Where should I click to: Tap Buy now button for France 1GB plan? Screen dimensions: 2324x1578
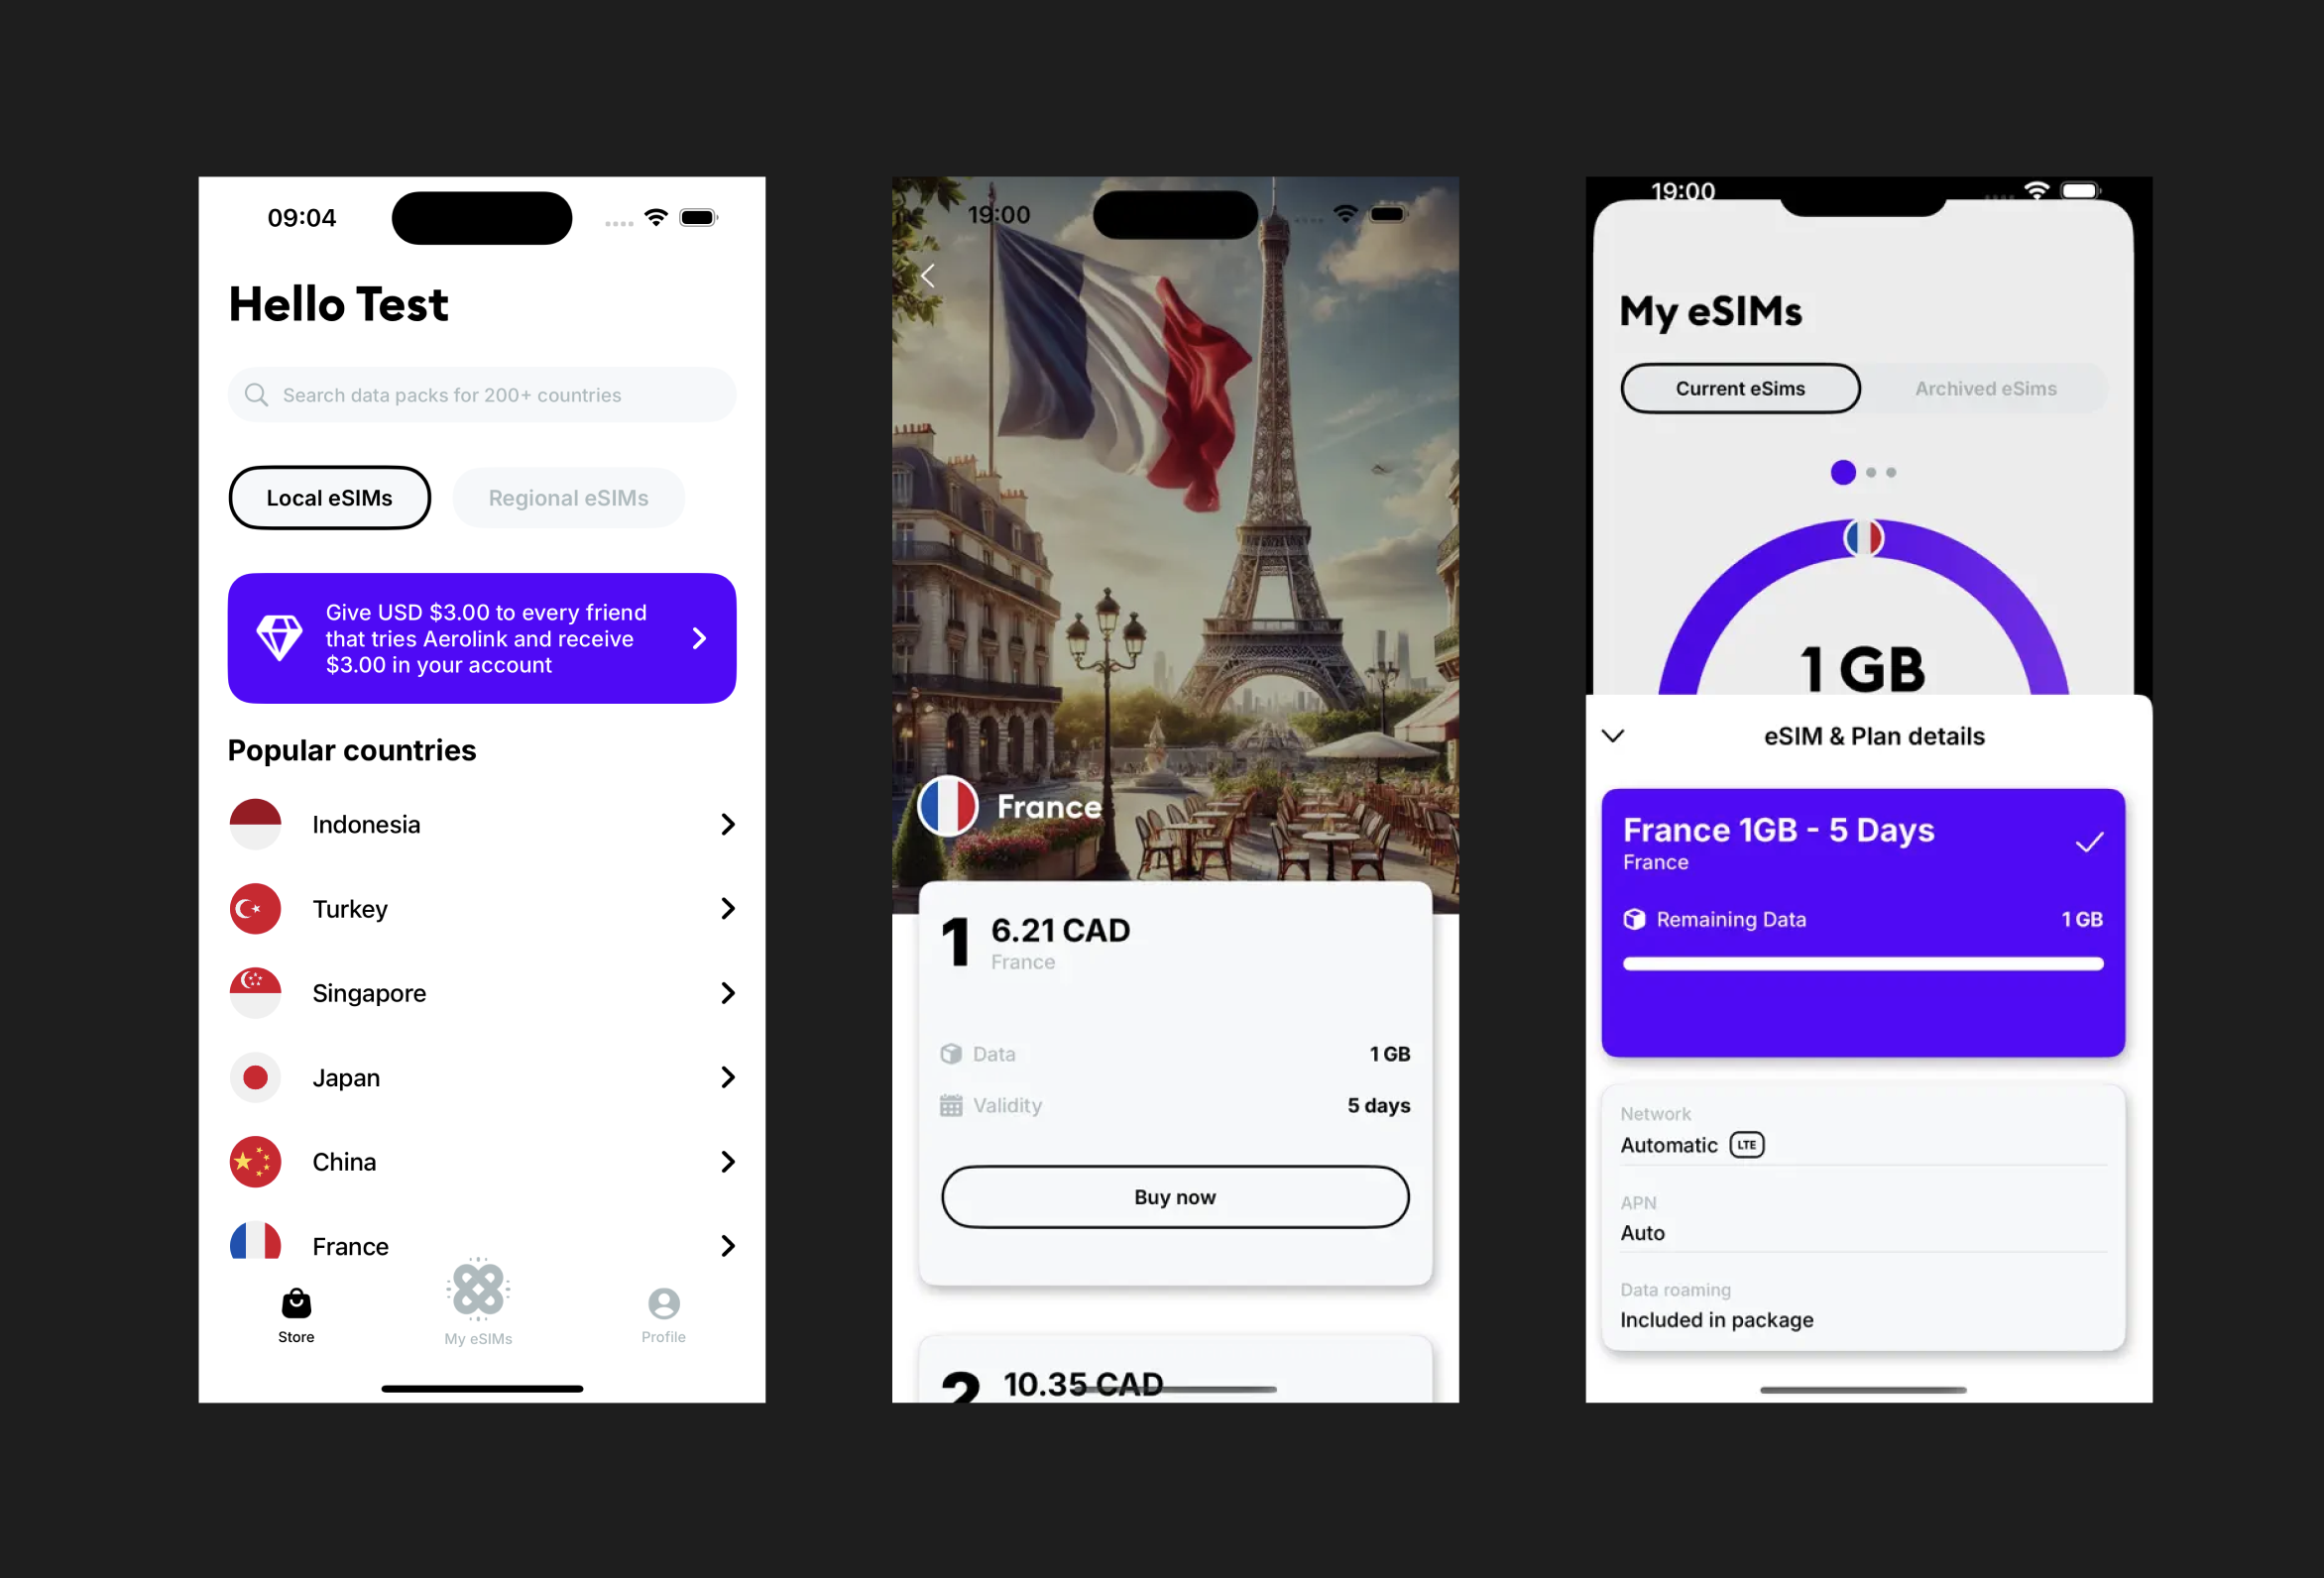point(1174,1195)
